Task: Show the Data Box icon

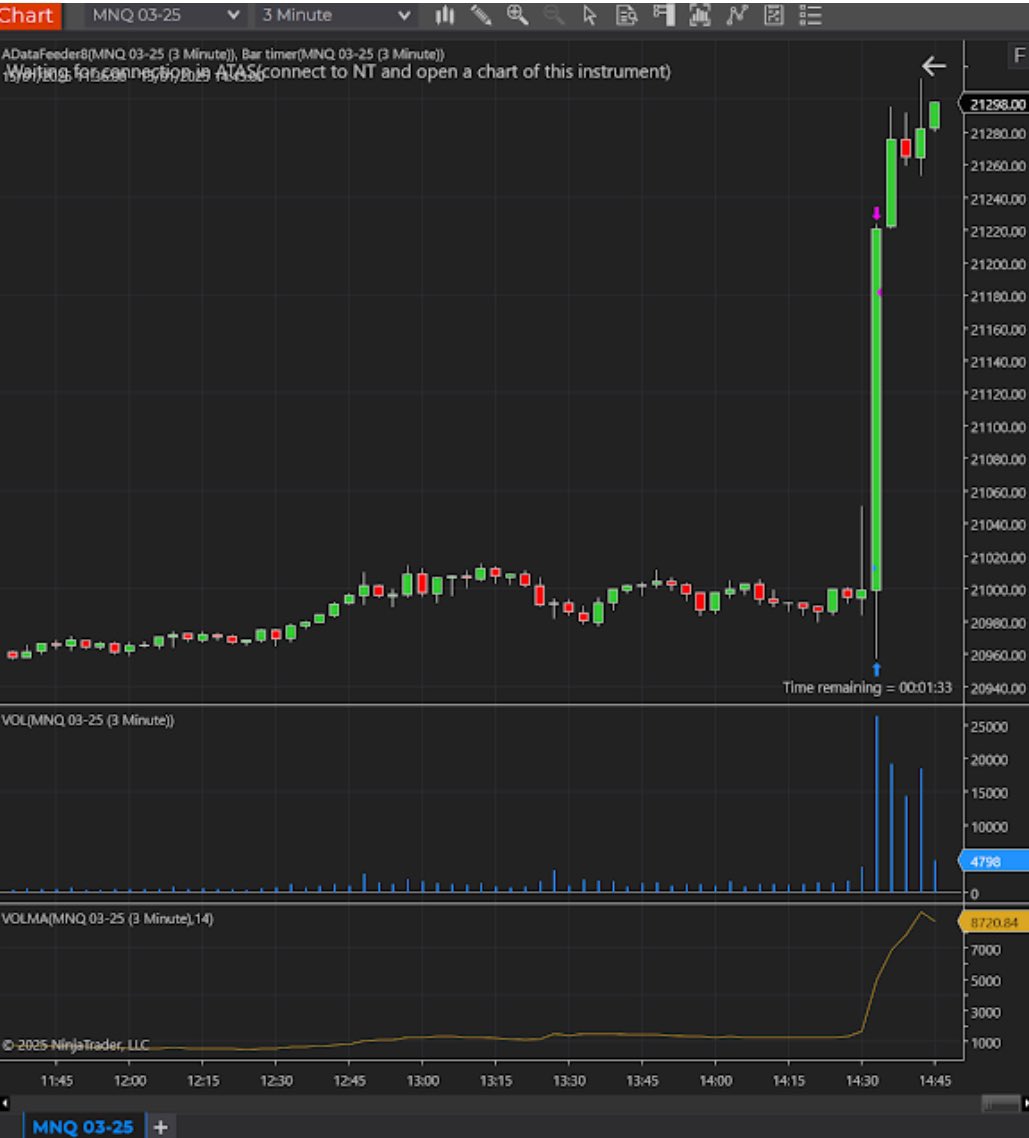Action: (x=626, y=15)
